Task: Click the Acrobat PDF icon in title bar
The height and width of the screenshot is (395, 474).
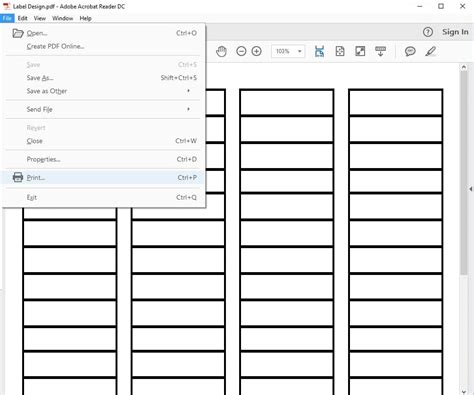Action: point(6,6)
